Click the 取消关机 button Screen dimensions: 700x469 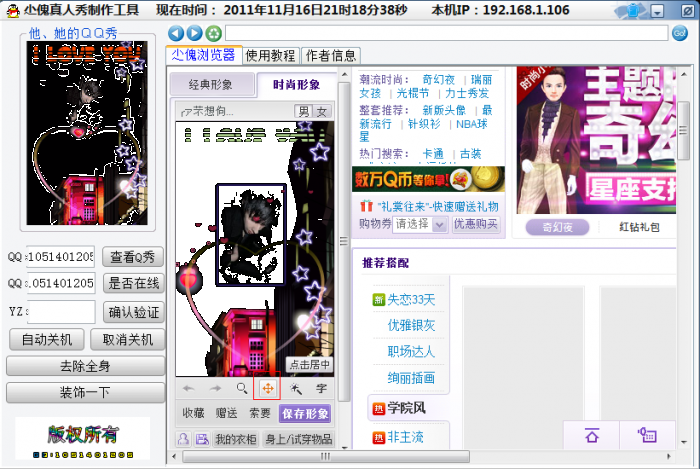128,340
